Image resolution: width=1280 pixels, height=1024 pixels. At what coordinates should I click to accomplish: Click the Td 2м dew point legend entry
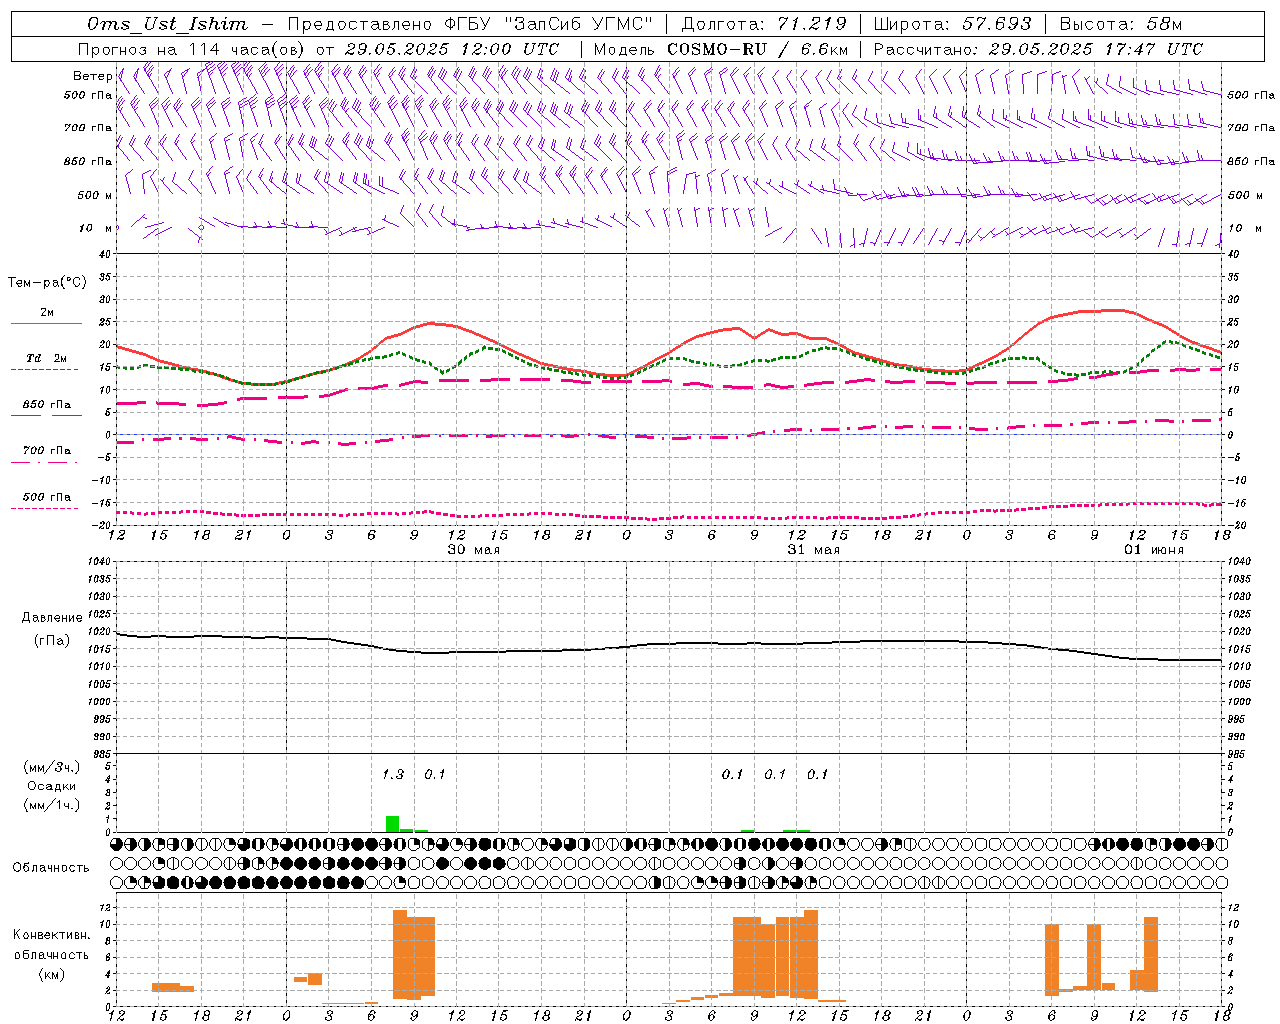(x=47, y=358)
